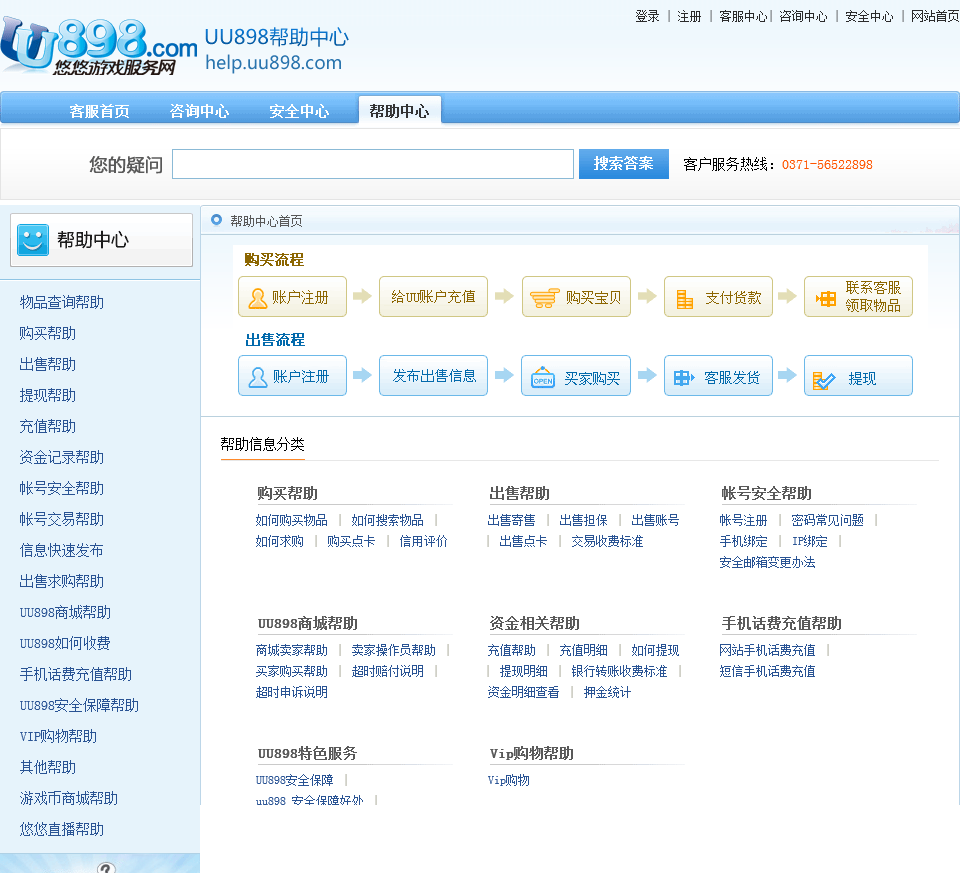Click the 购买点卡 link
This screenshot has width=960, height=873.
[x=351, y=541]
